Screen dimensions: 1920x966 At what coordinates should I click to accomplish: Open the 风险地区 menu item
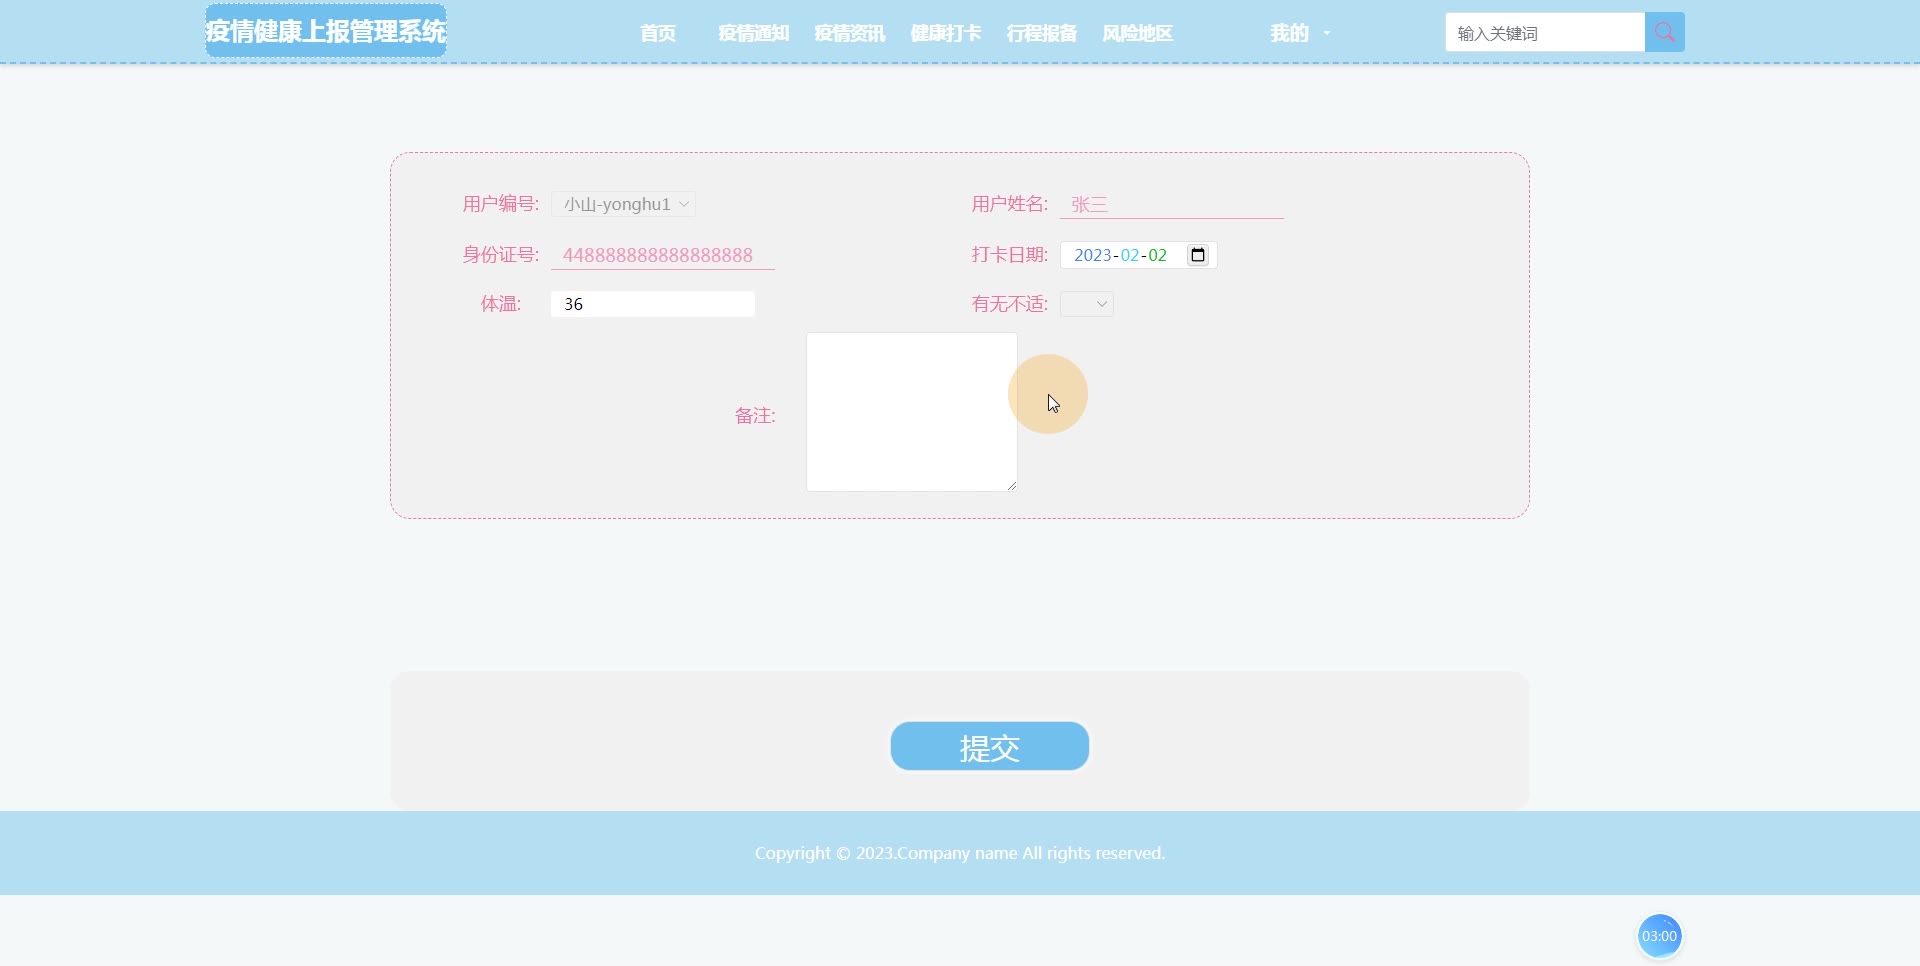1138,33
